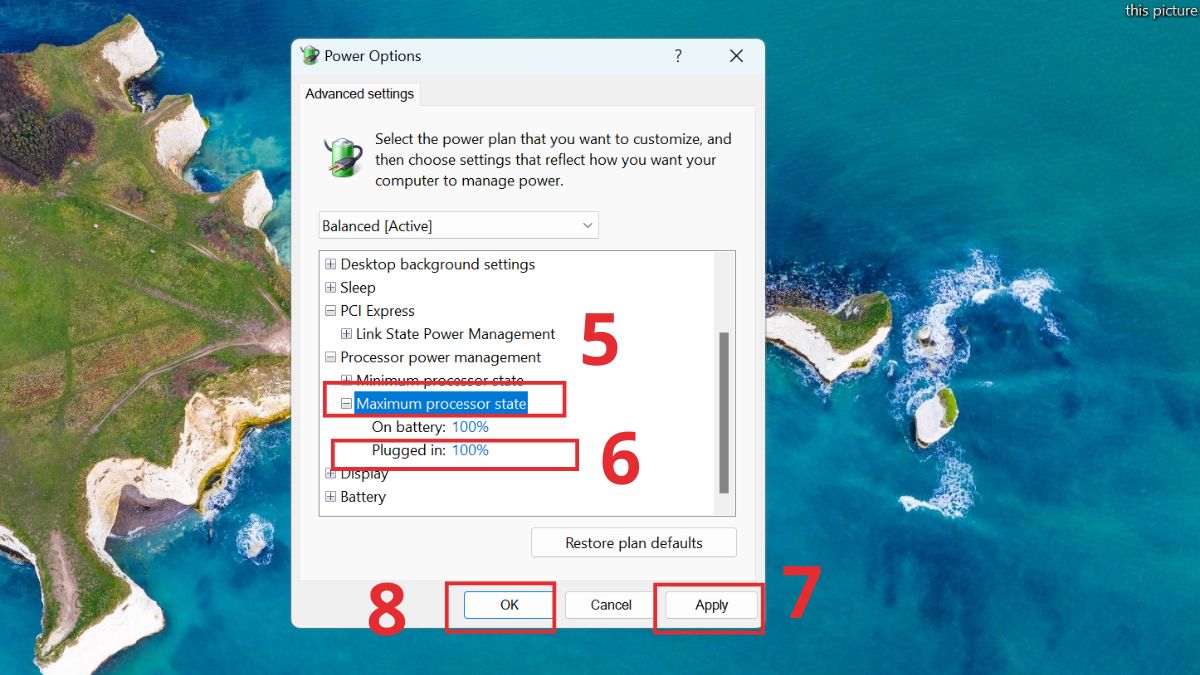Collapse Processor power management node
Image resolution: width=1200 pixels, height=675 pixels.
331,357
